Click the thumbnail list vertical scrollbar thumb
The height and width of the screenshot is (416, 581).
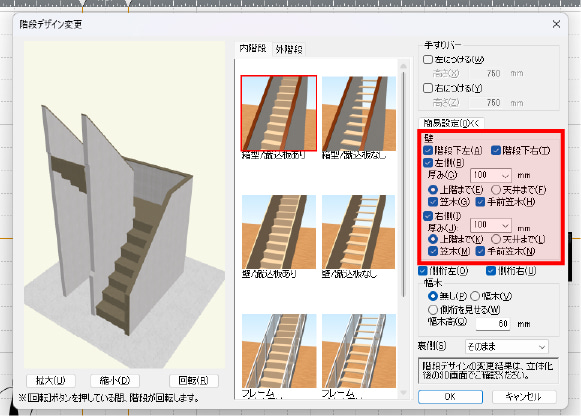(404, 184)
